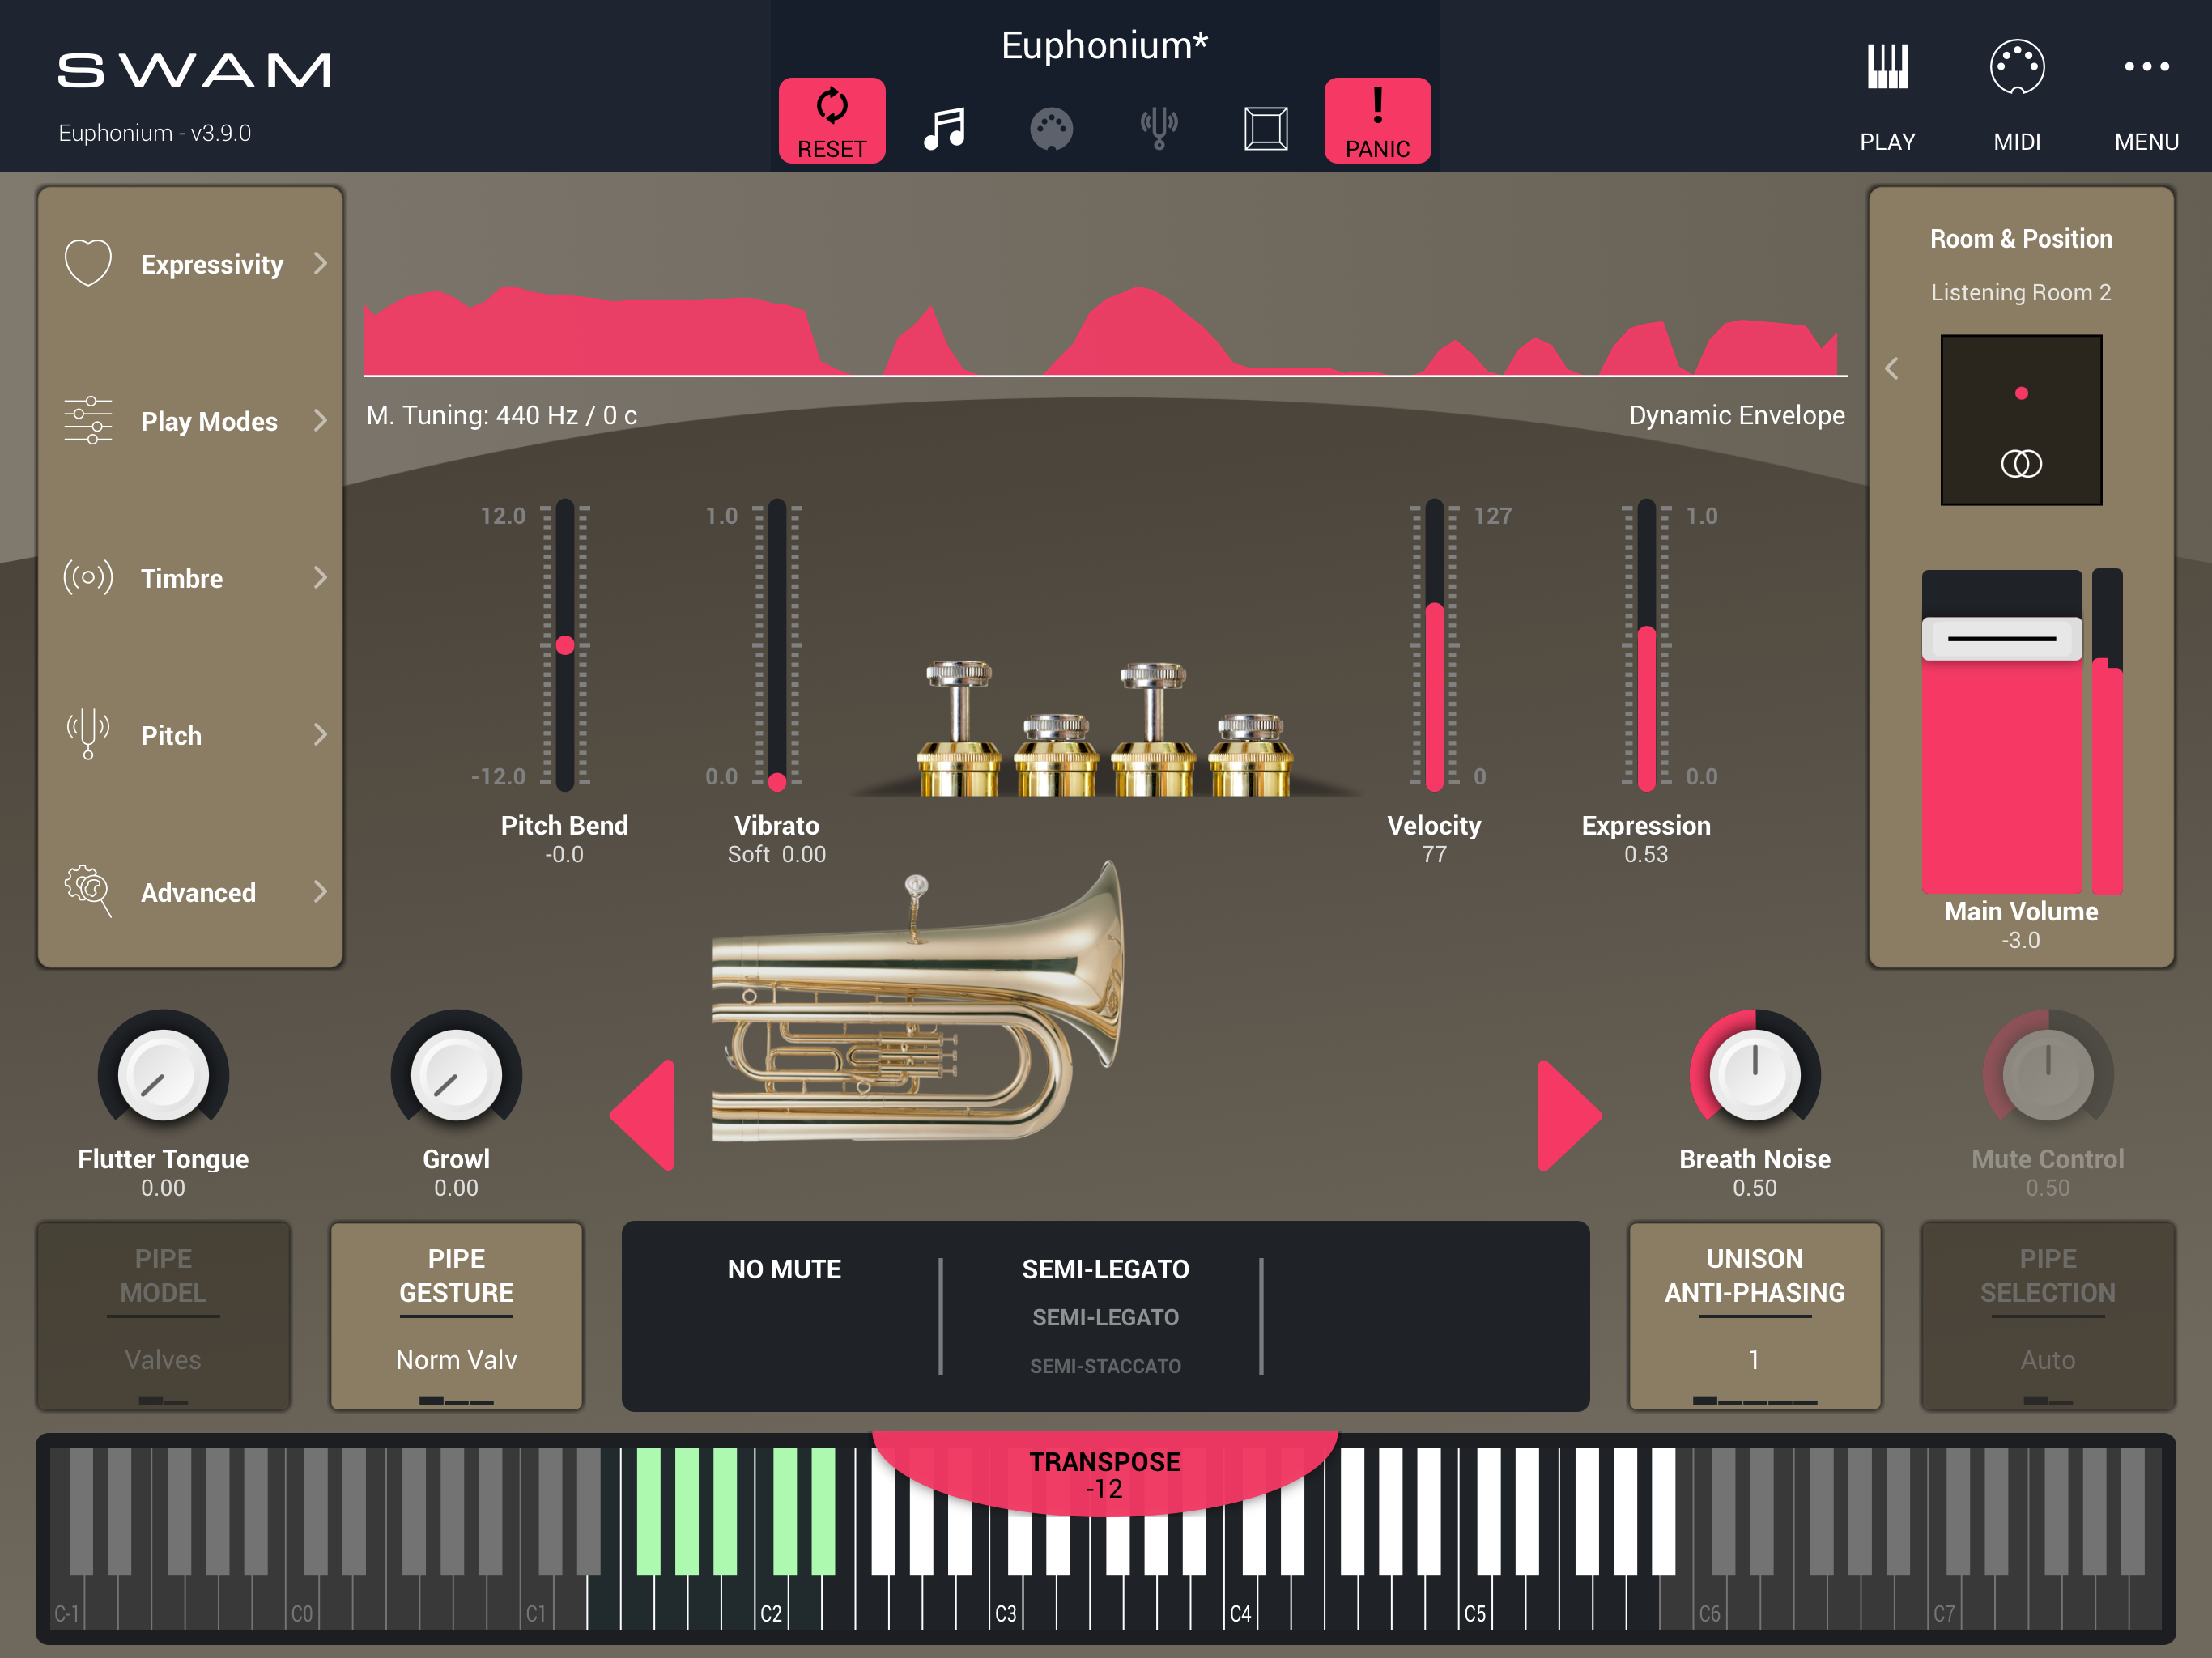Click the TRANSPOSE -12 tab

[x=1105, y=1474]
